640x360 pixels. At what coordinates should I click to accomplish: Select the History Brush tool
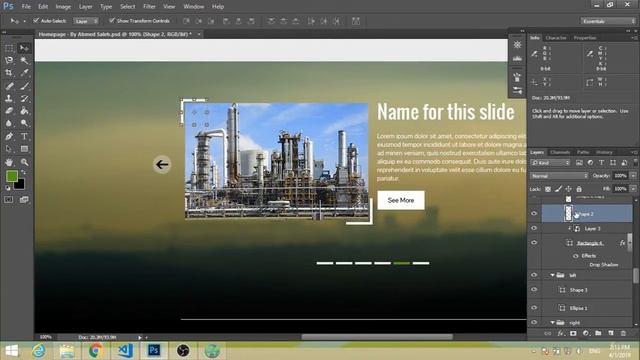[x=24, y=98]
